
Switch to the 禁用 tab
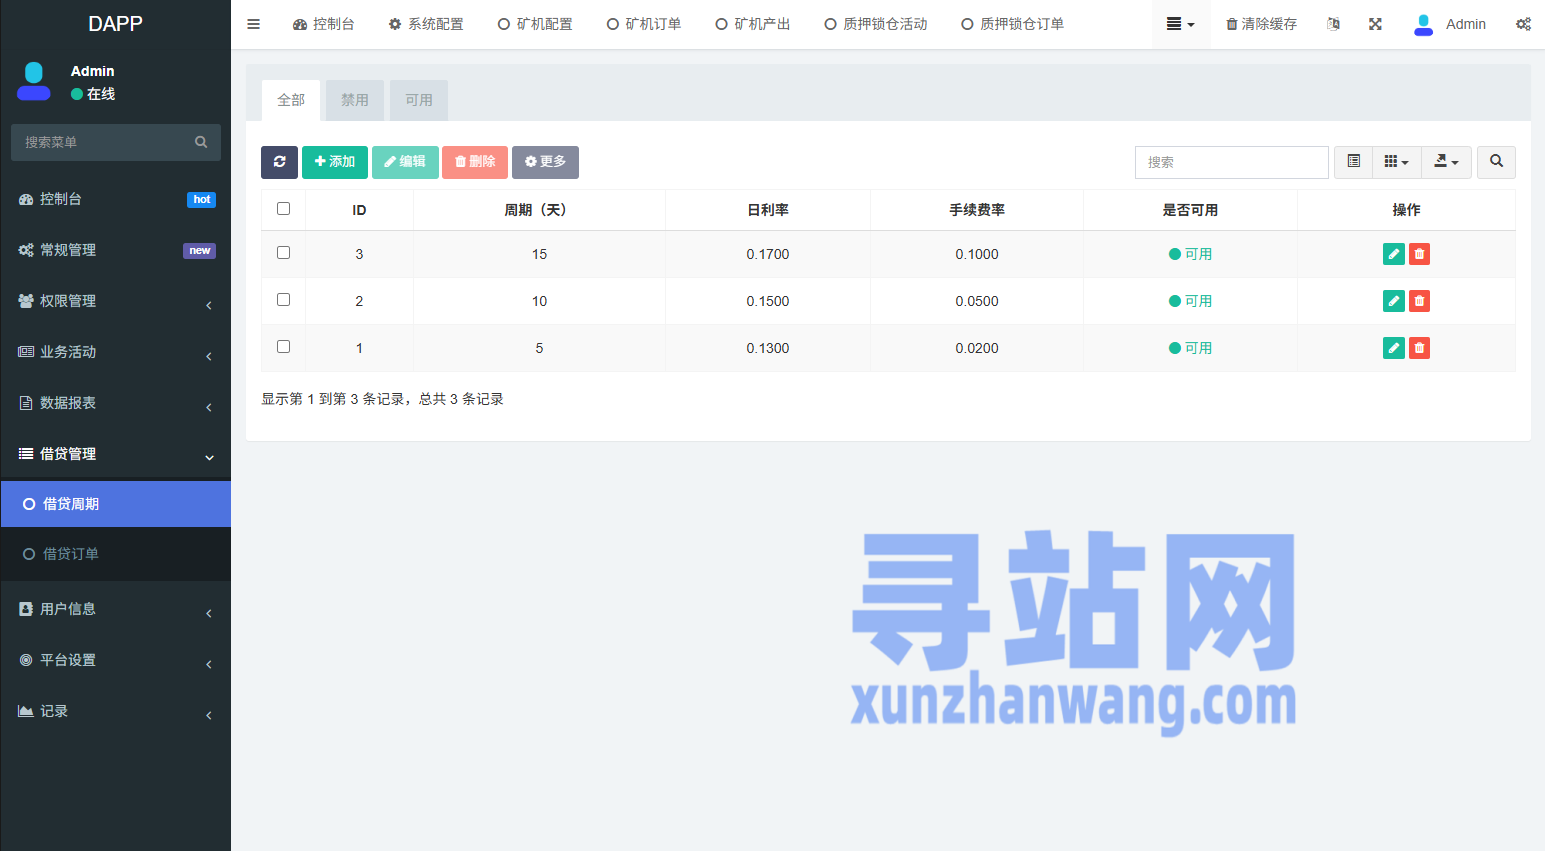click(x=354, y=100)
